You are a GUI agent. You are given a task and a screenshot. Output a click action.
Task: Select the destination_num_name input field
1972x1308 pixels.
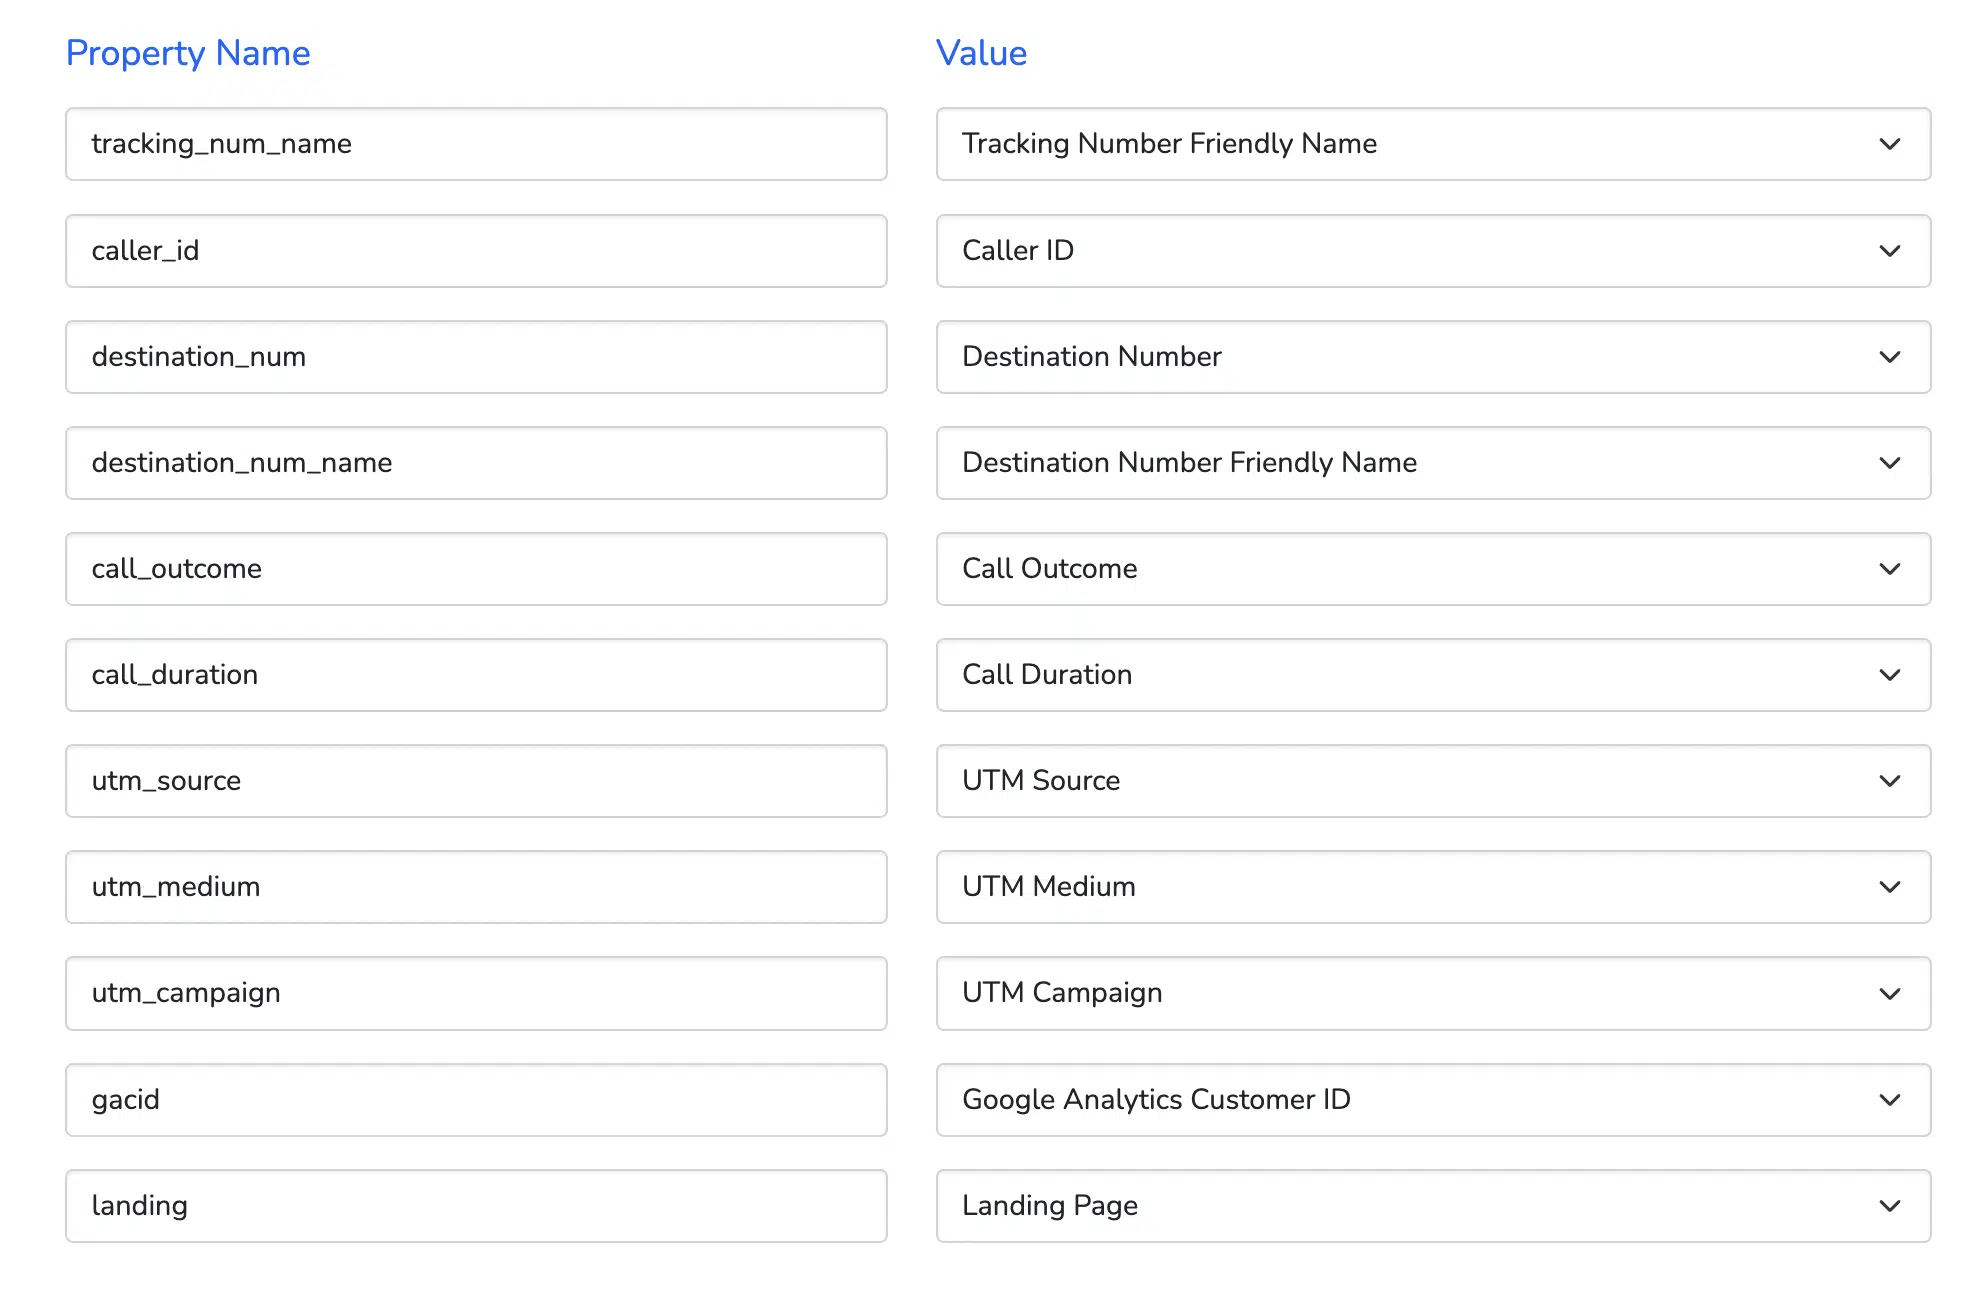(x=476, y=463)
